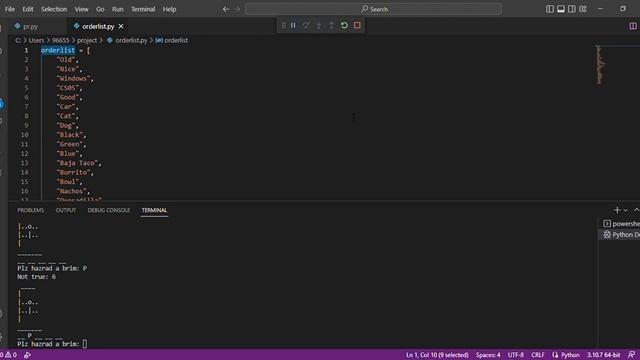640x360 pixels.
Task: Toggle the secondary side bar layout icon
Action: click(x=572, y=9)
